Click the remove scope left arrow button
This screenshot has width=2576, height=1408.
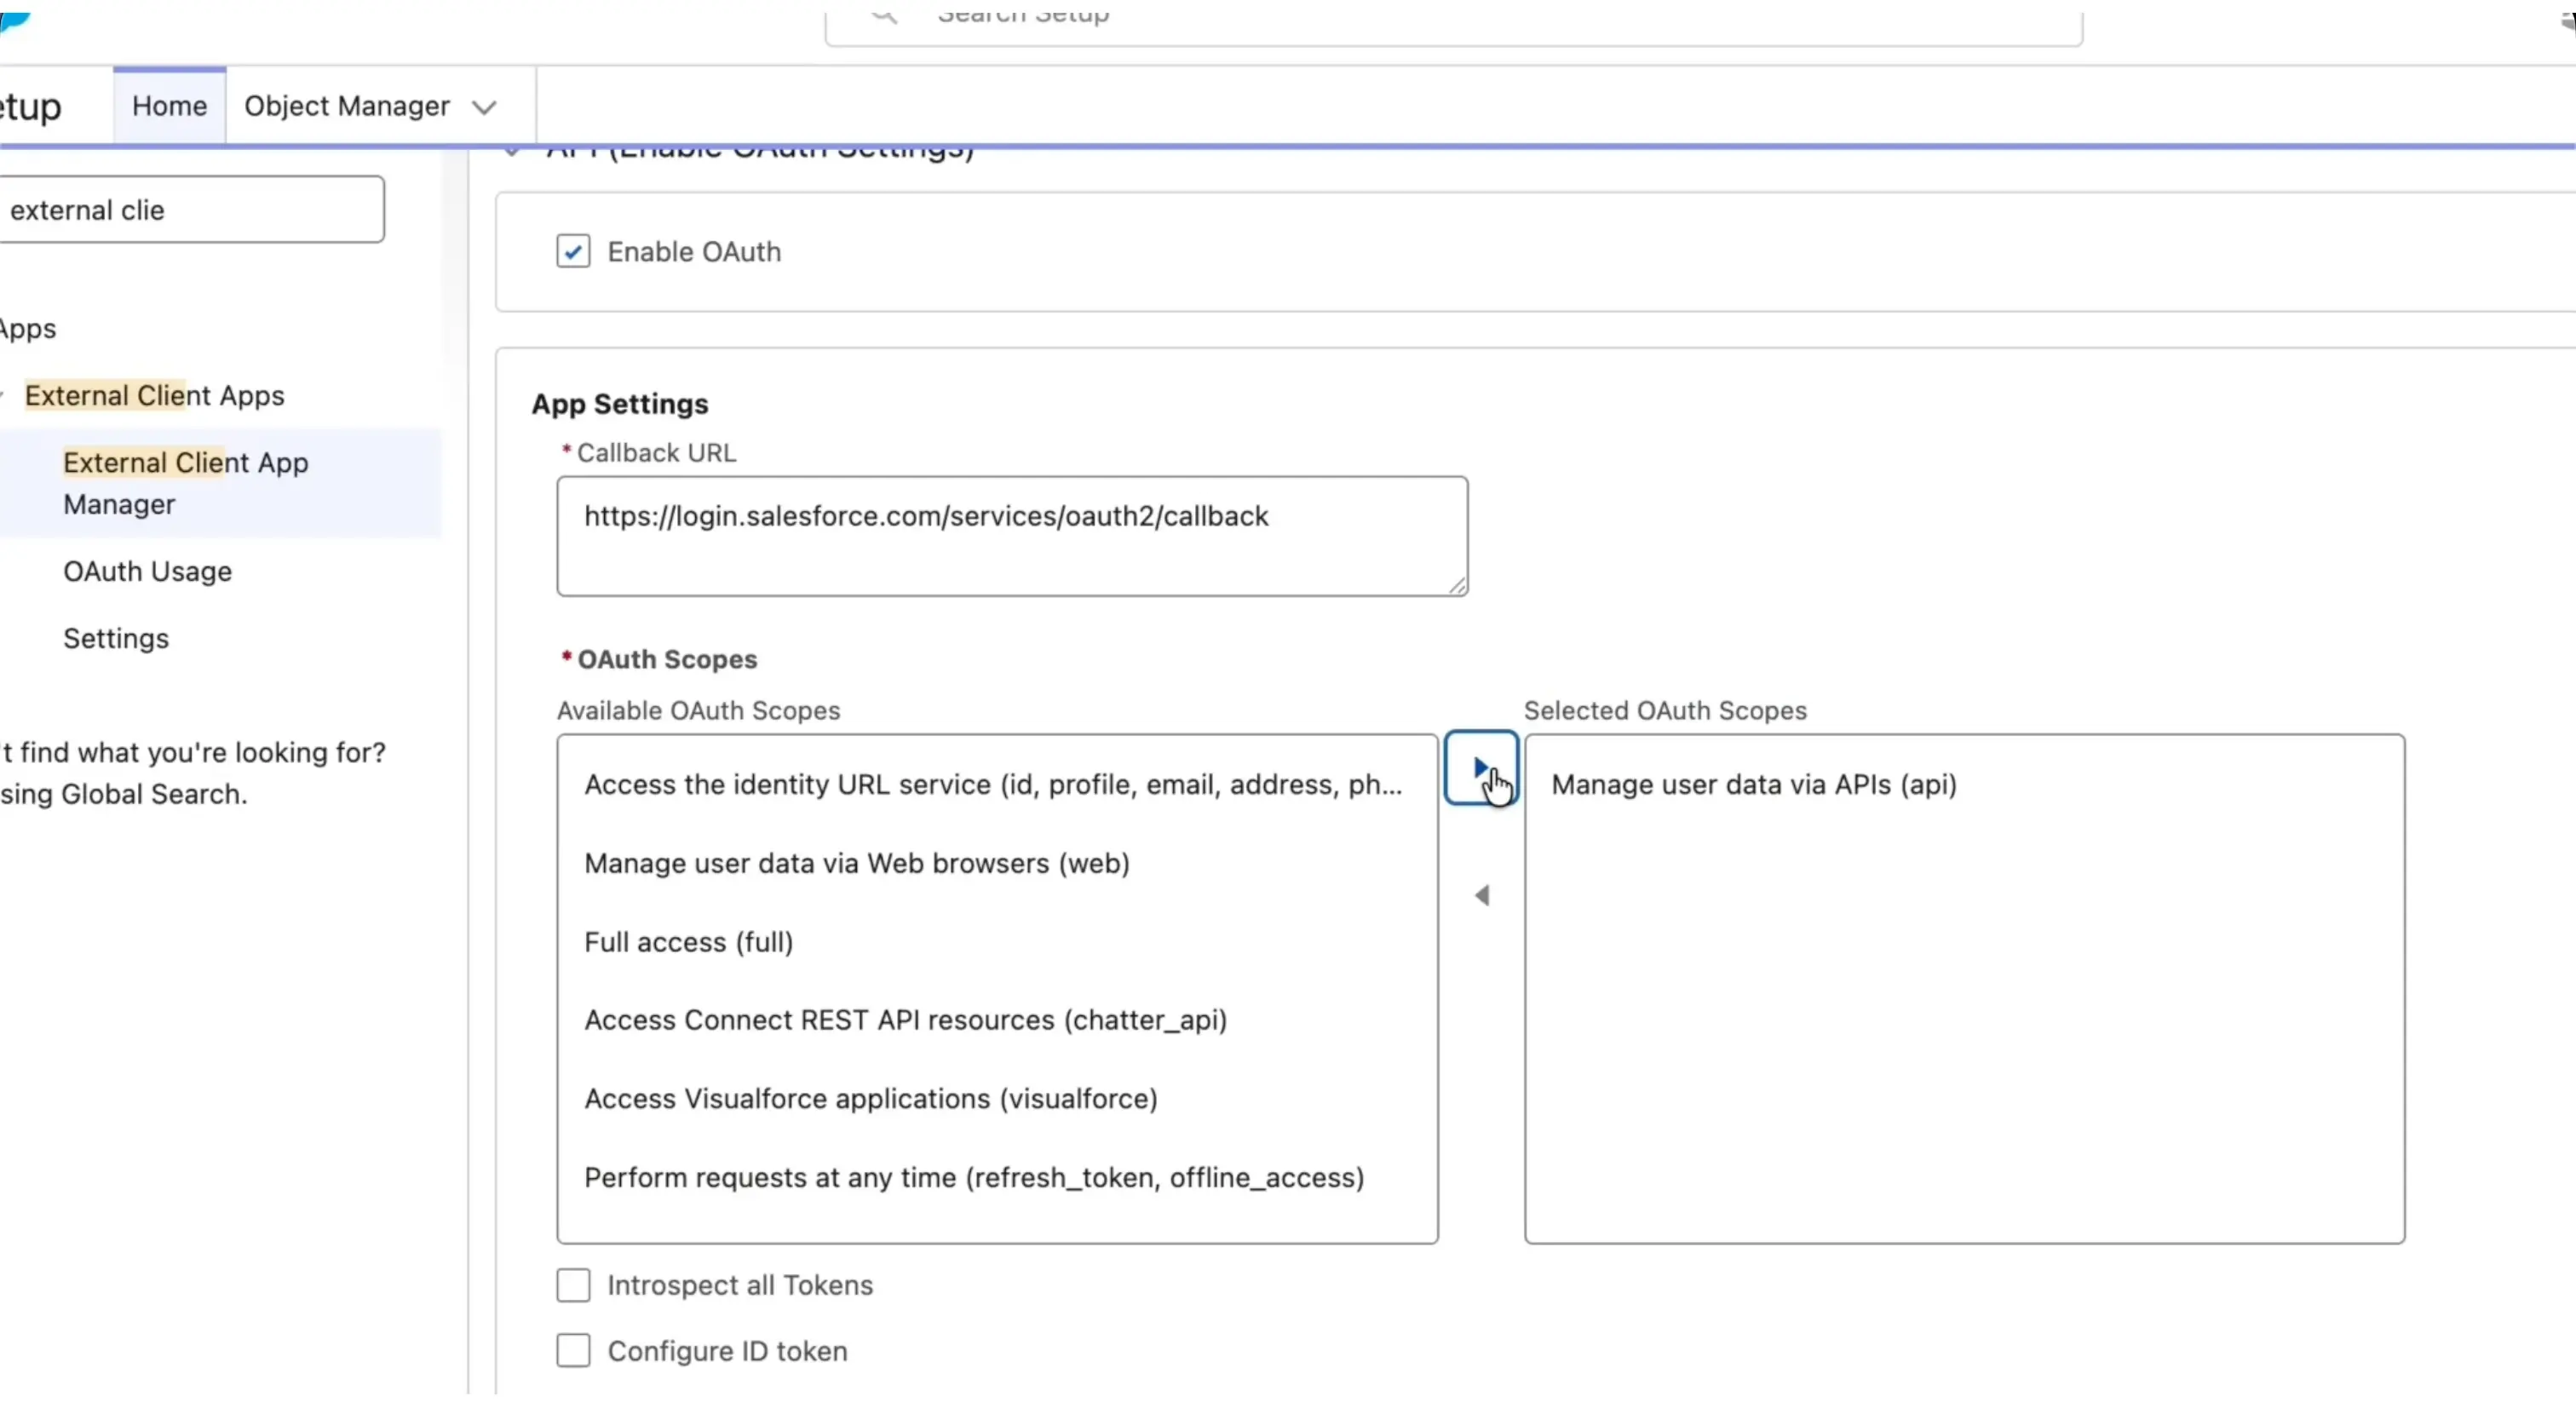click(x=1481, y=895)
